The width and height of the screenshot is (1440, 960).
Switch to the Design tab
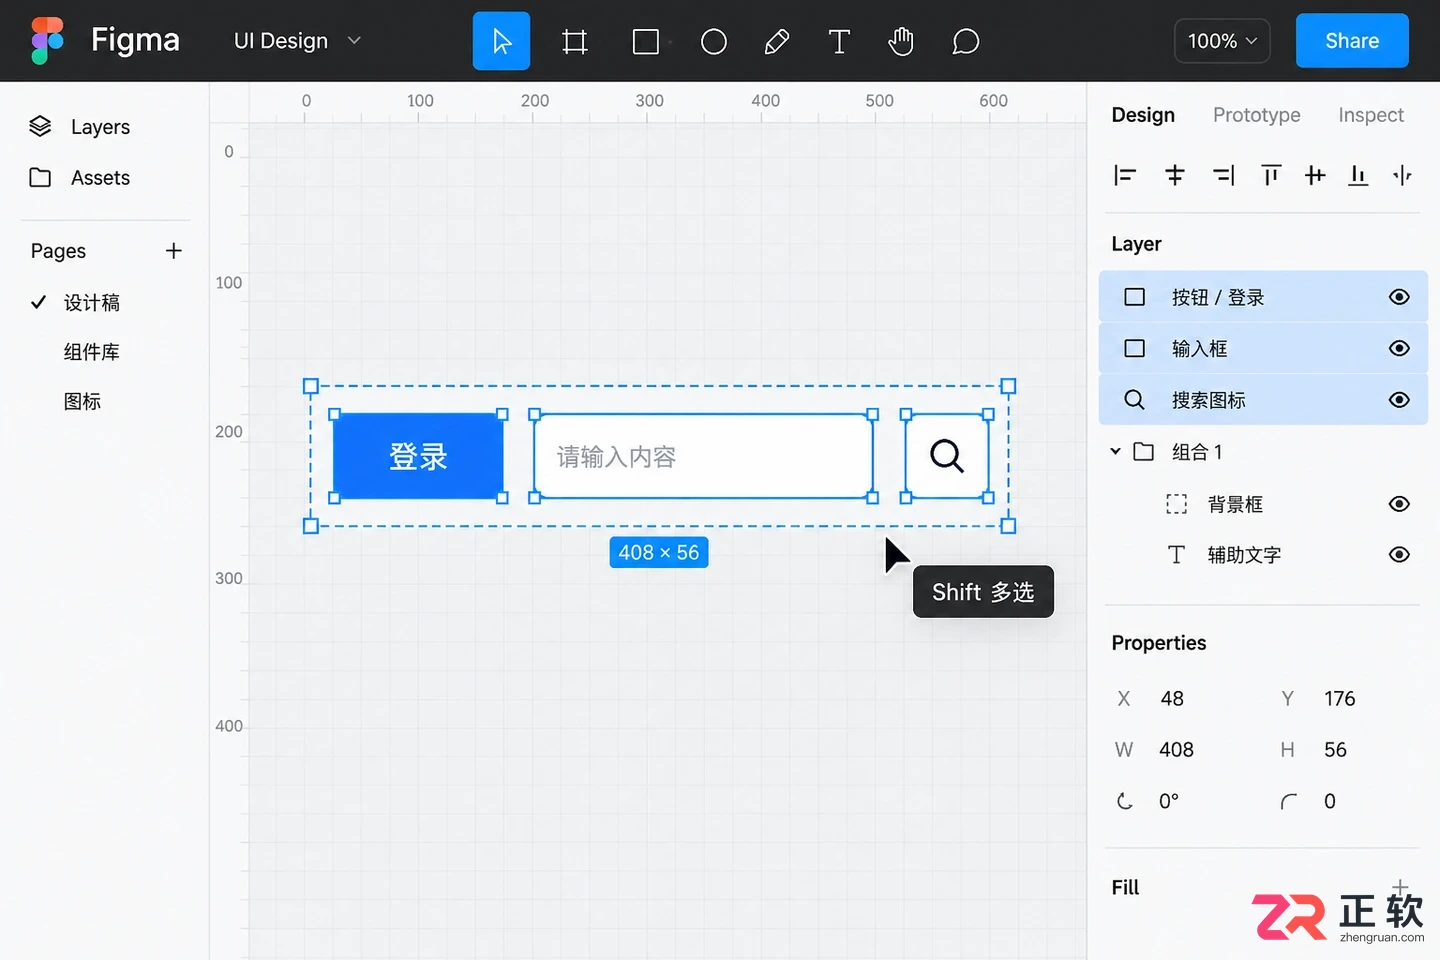click(1143, 115)
